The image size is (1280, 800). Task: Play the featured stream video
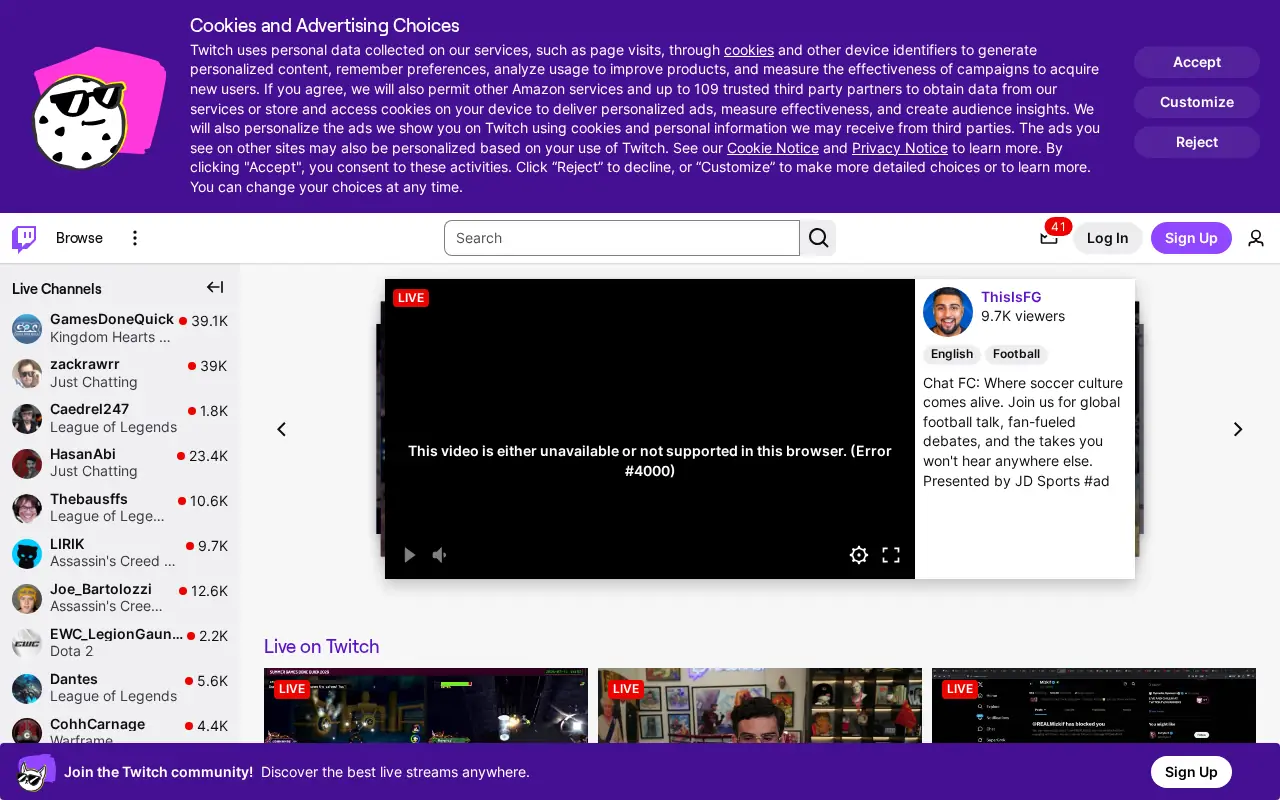coord(409,555)
